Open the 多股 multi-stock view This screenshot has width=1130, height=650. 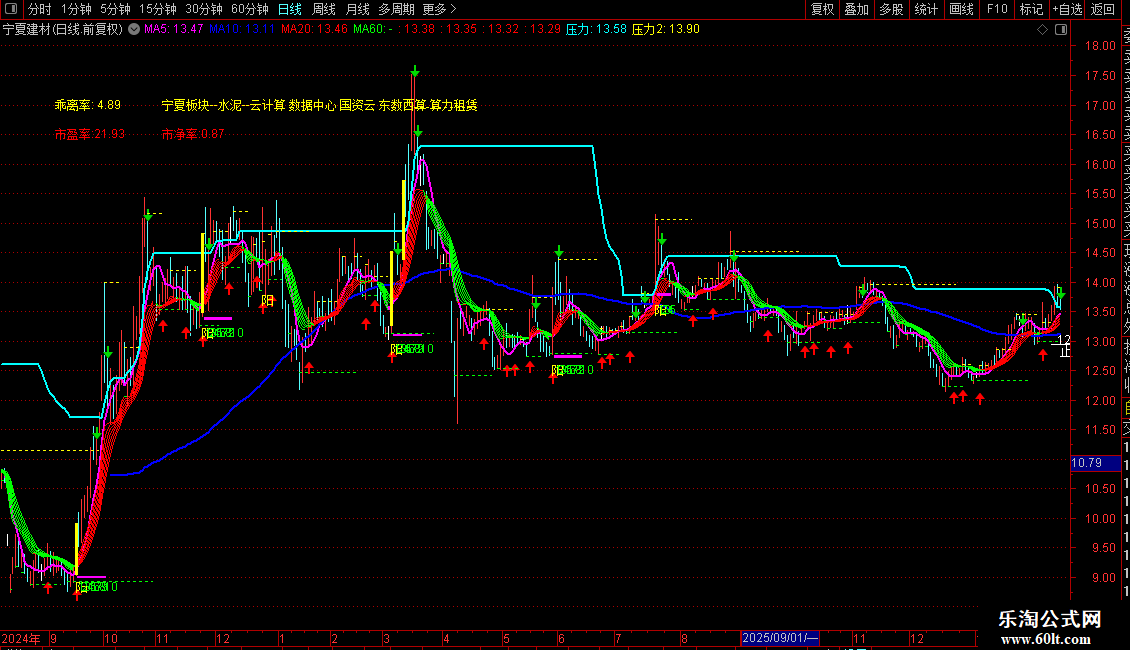point(891,9)
